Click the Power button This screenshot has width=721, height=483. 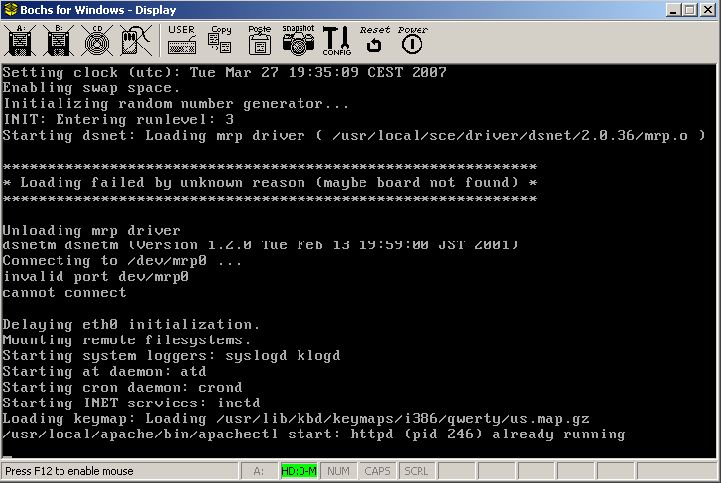pyautogui.click(x=412, y=40)
